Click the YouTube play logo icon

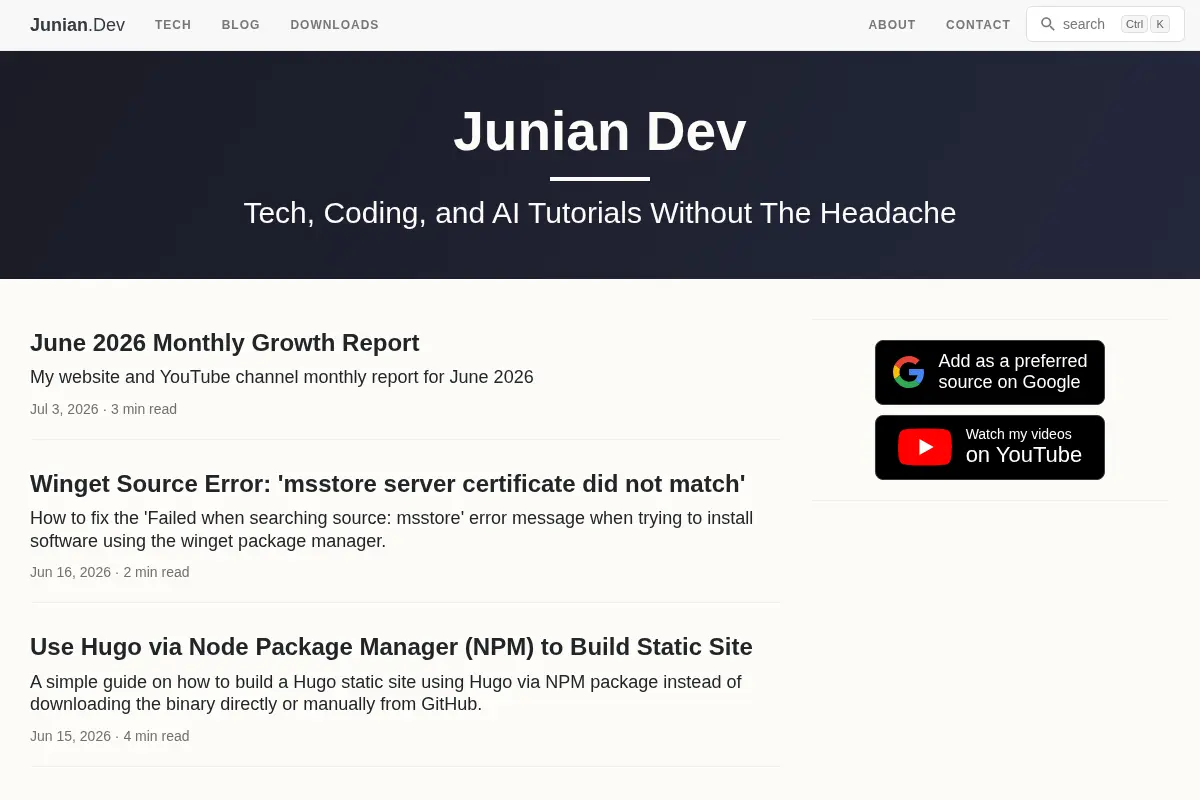pos(925,447)
